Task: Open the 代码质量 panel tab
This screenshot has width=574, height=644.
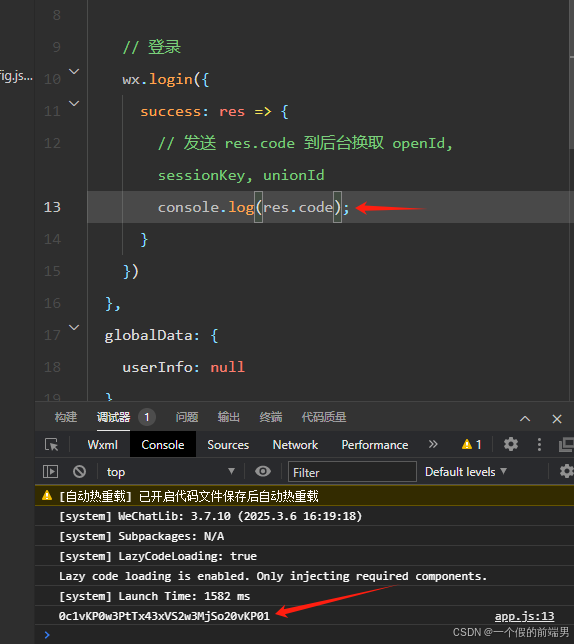Action: [324, 417]
